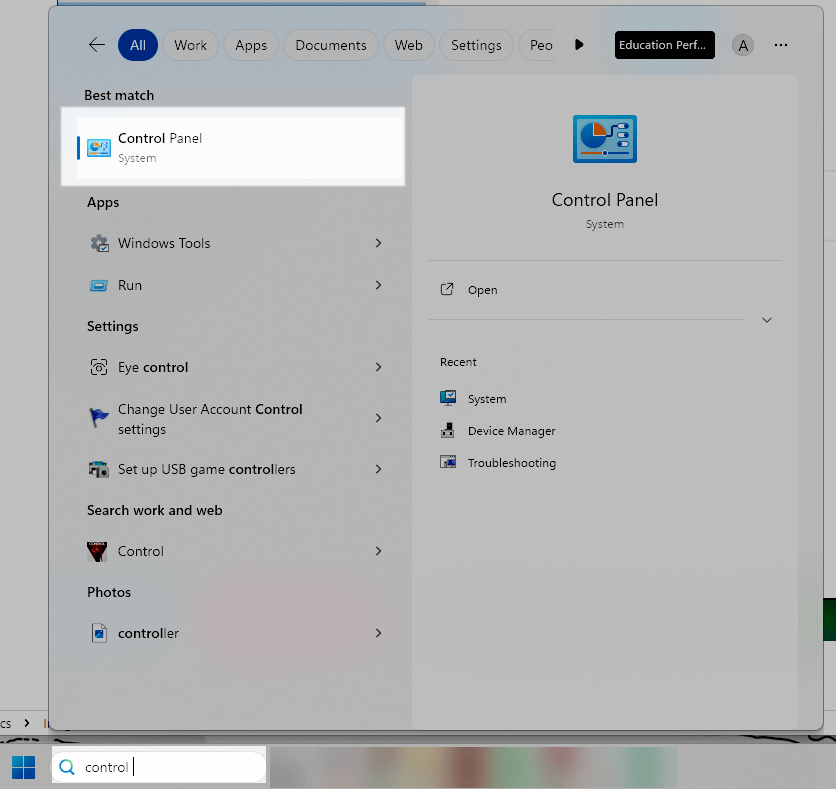836x789 pixels.
Task: Show more filters with the play arrow
Action: click(580, 45)
